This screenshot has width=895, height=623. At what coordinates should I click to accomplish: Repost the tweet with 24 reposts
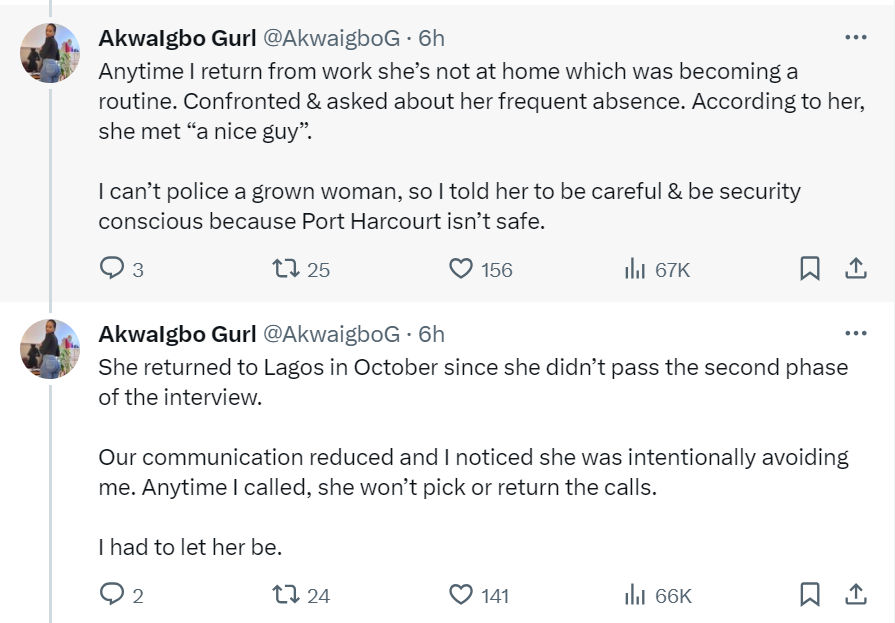(x=284, y=594)
